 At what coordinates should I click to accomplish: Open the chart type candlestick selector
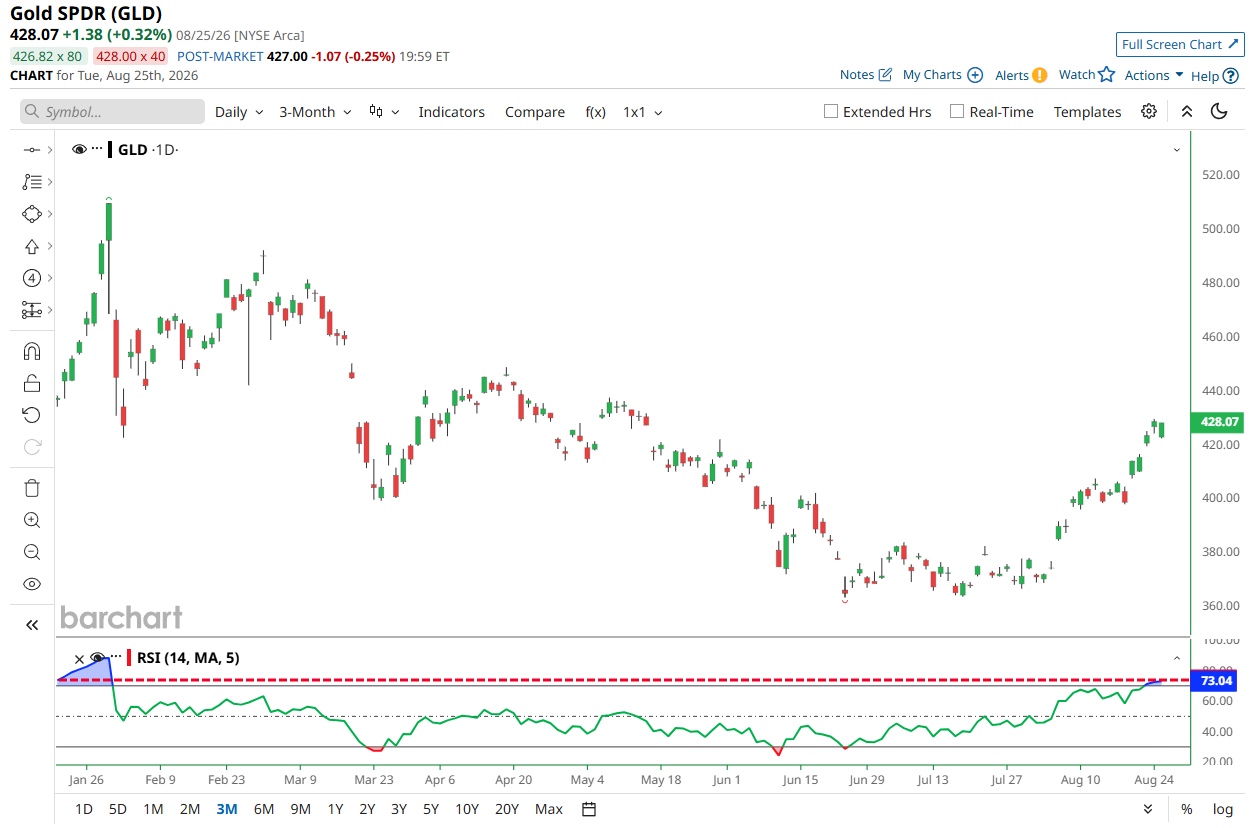383,111
